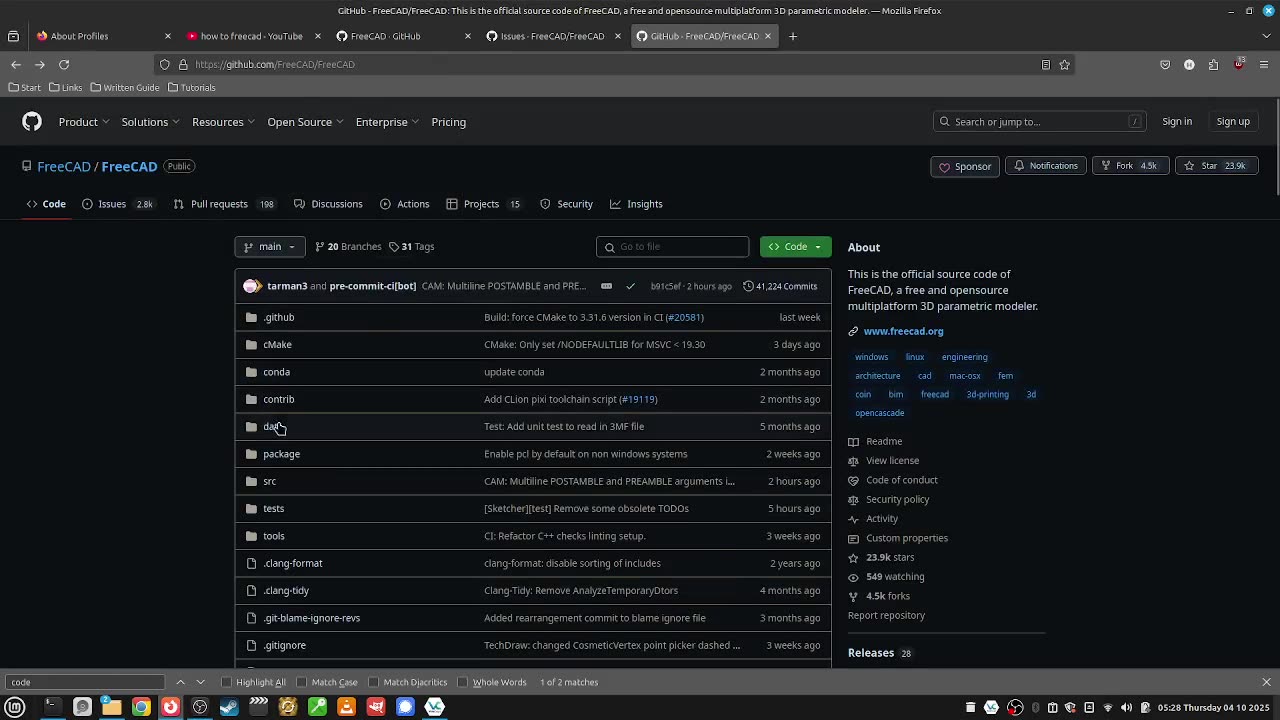This screenshot has width=1280, height=720.
Task: Open the cMake folder
Action: tap(277, 344)
